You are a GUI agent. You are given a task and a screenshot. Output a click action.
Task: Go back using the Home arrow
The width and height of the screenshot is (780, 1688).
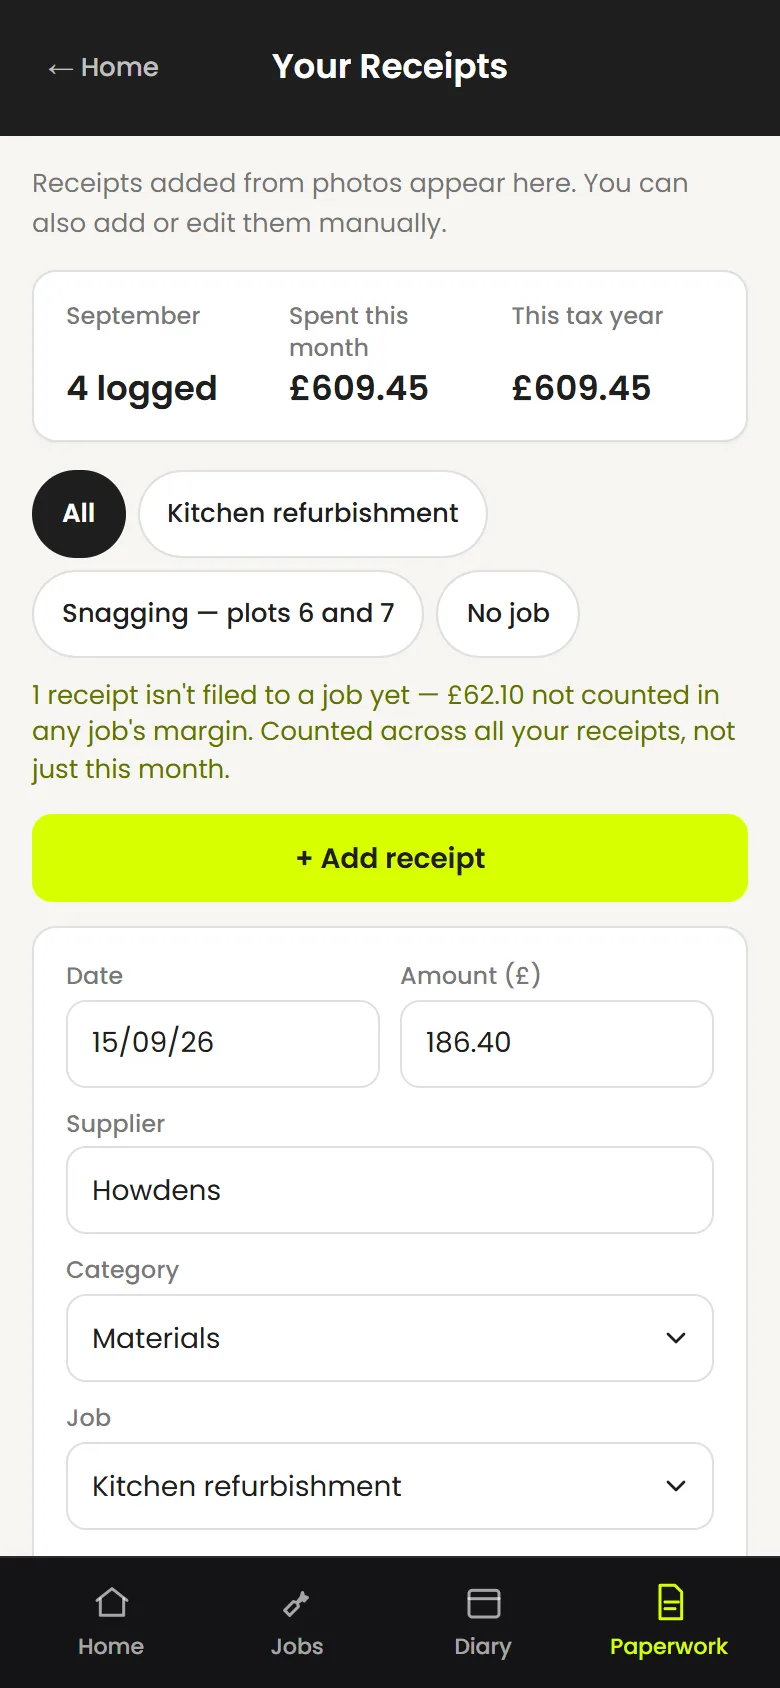point(104,67)
